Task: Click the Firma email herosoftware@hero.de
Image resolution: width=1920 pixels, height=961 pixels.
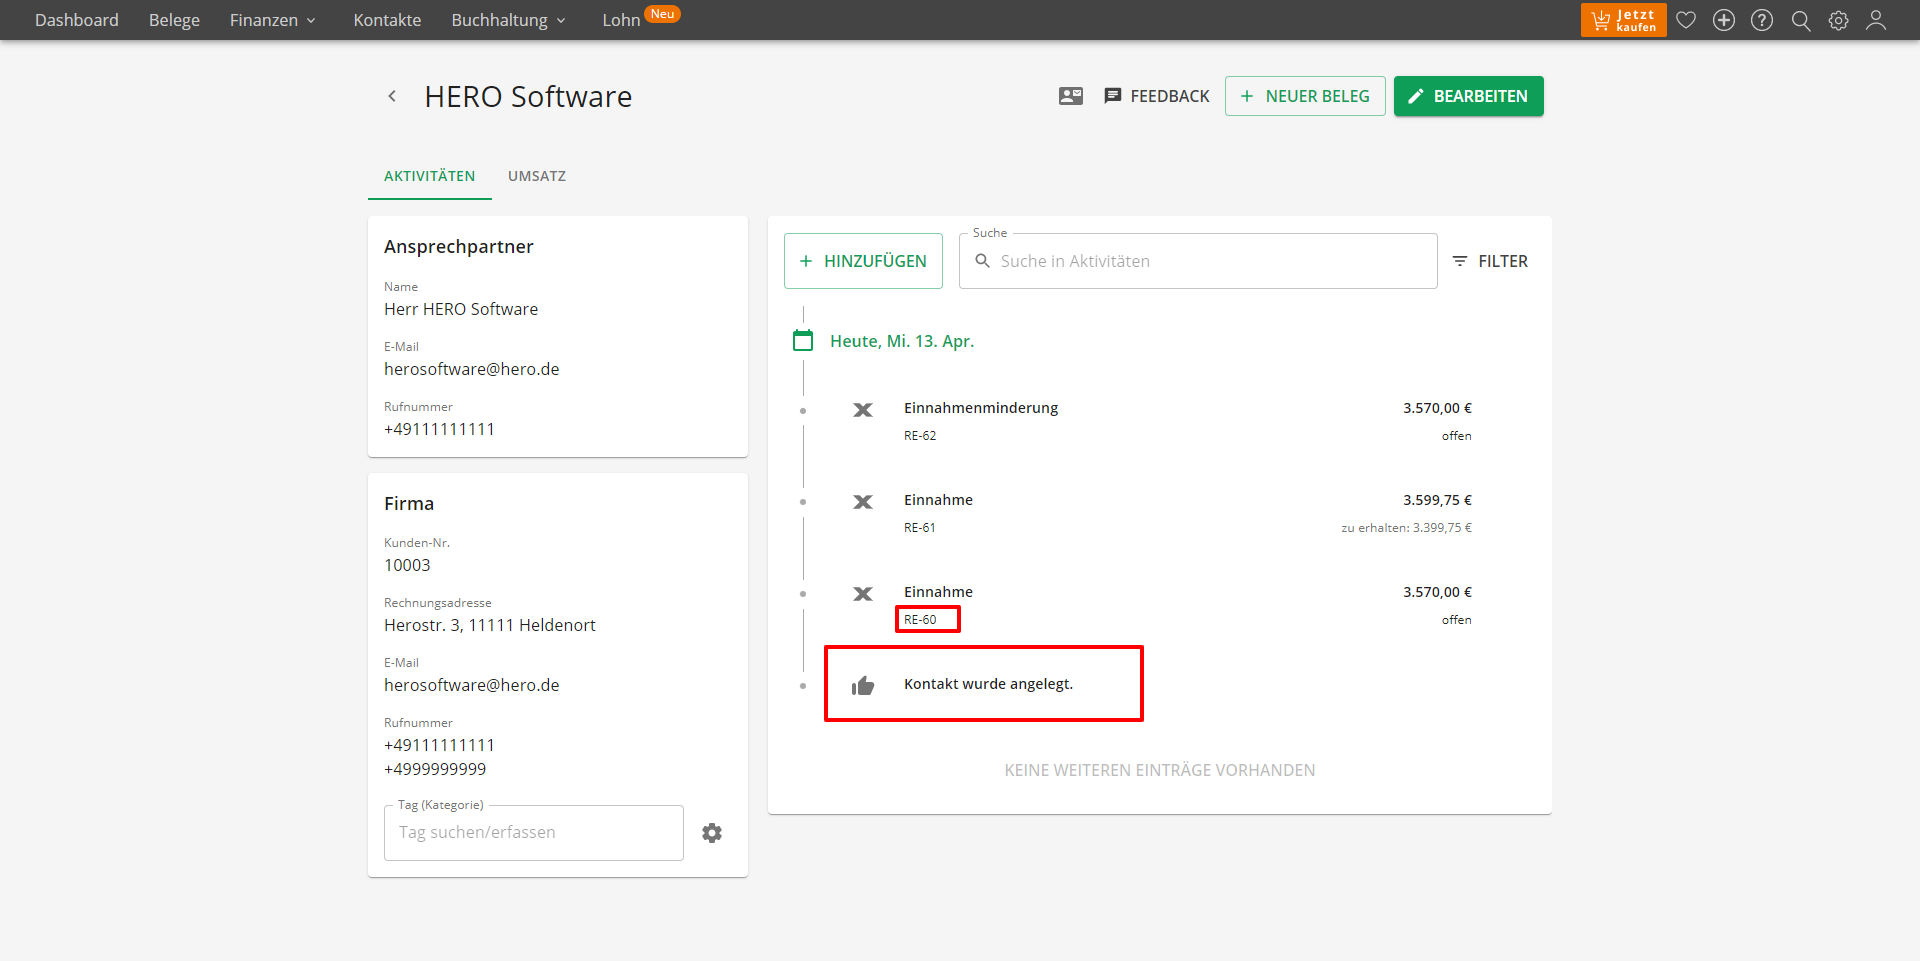Action: 472,685
